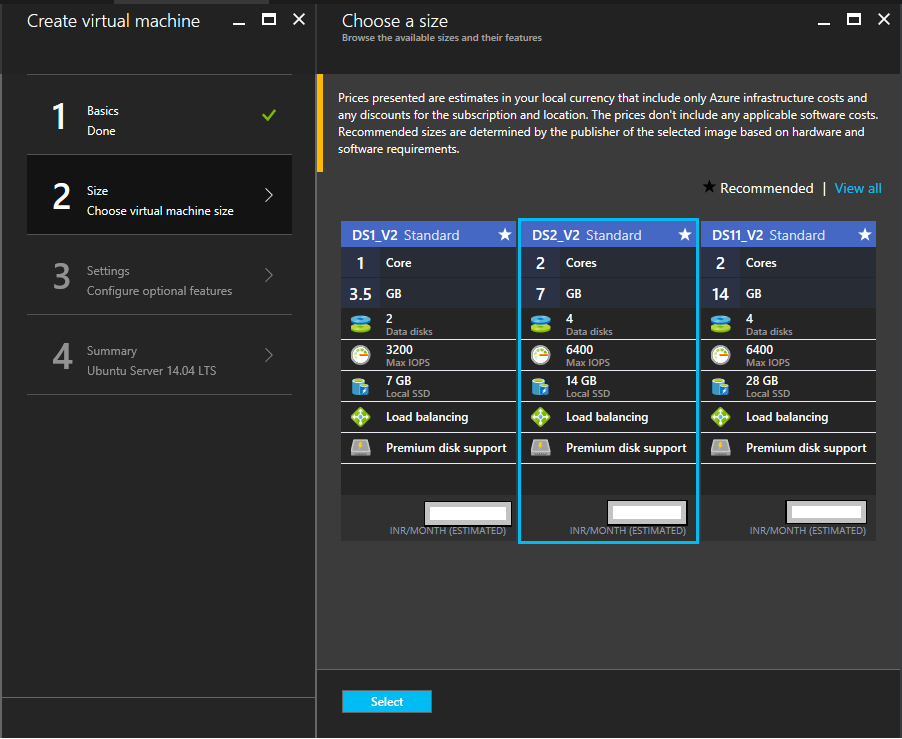The image size is (902, 739).
Task: Click the data disks icon in DS2_V2 card
Action: [x=541, y=324]
